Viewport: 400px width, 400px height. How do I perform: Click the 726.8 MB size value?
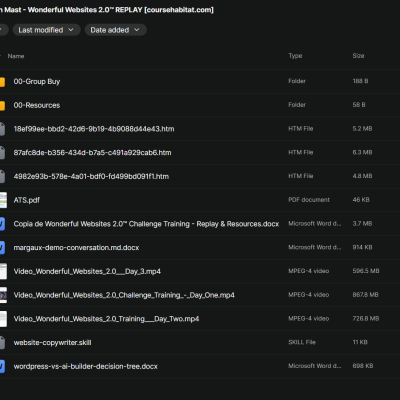pos(366,318)
